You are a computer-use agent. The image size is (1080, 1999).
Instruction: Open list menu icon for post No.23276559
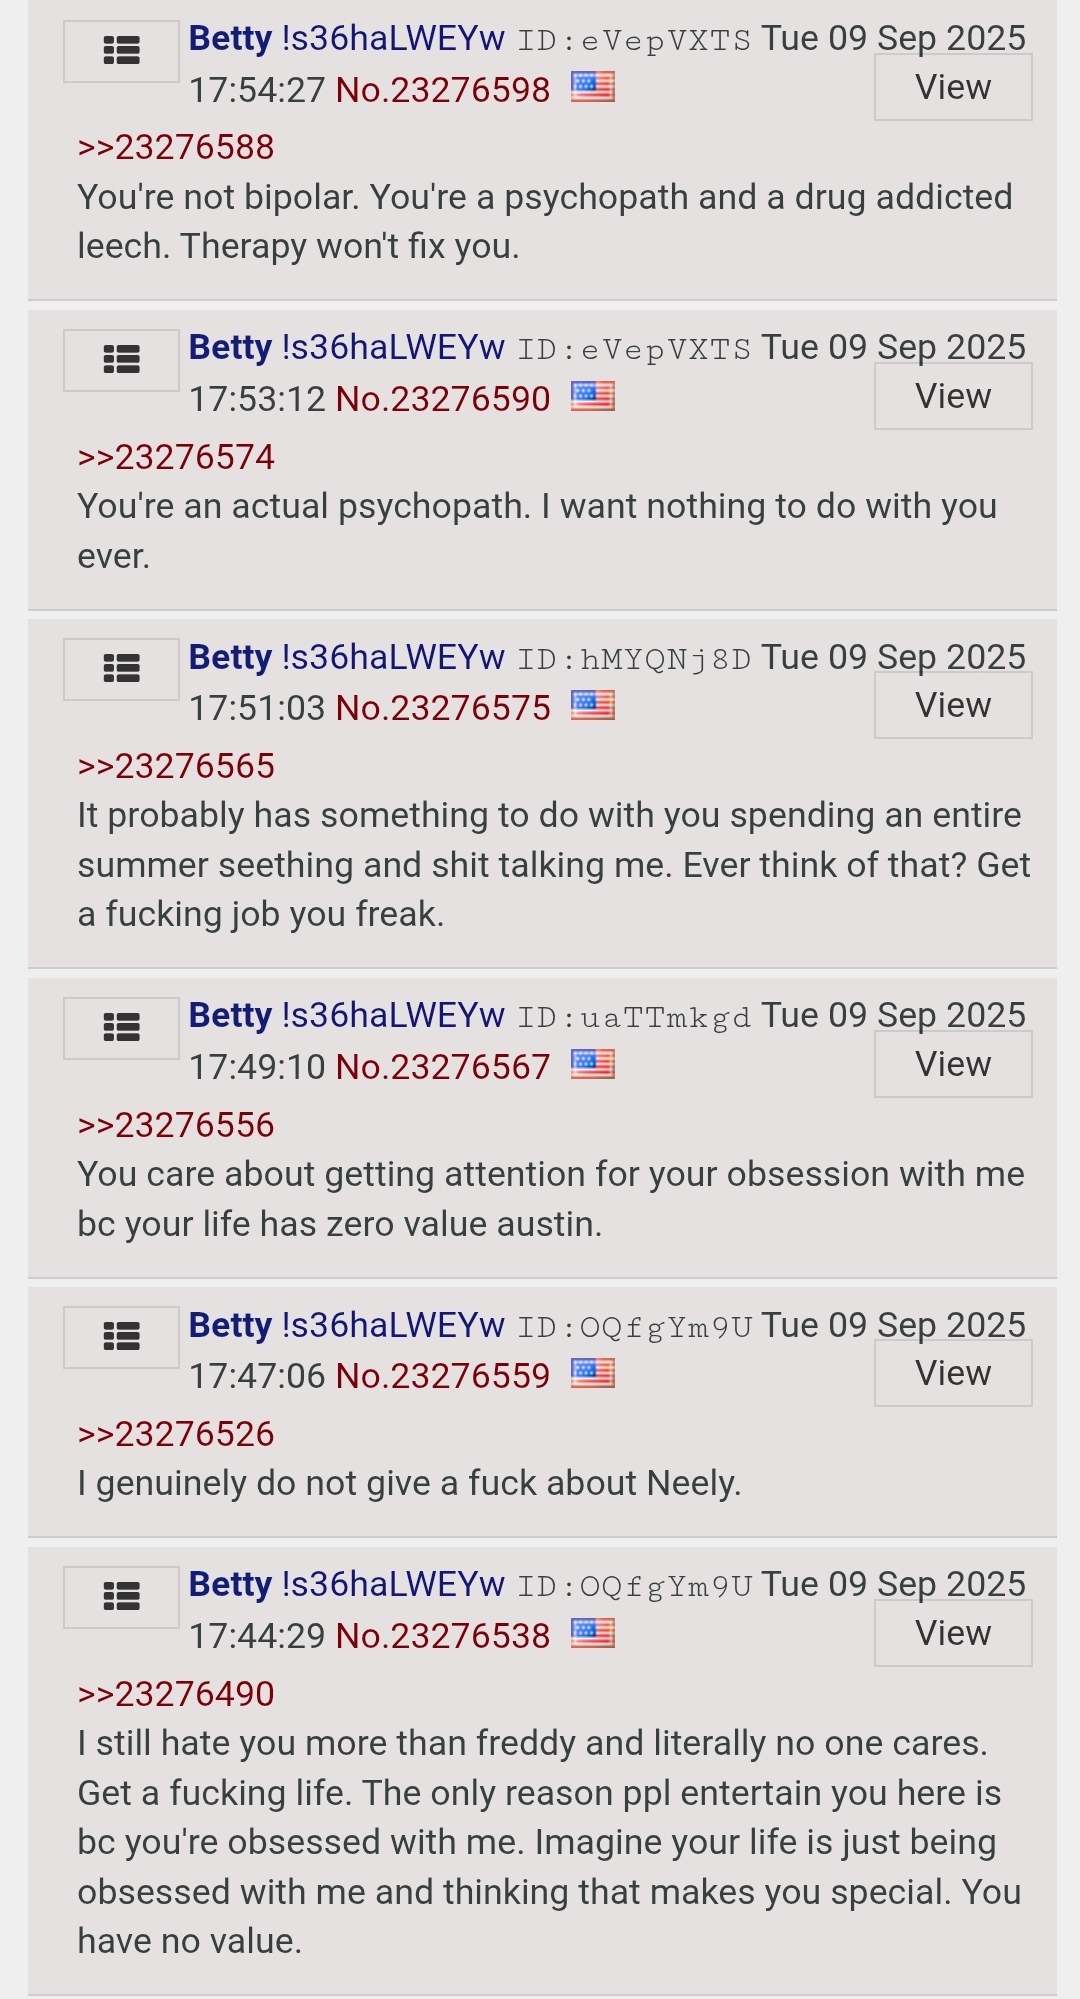(x=122, y=1337)
